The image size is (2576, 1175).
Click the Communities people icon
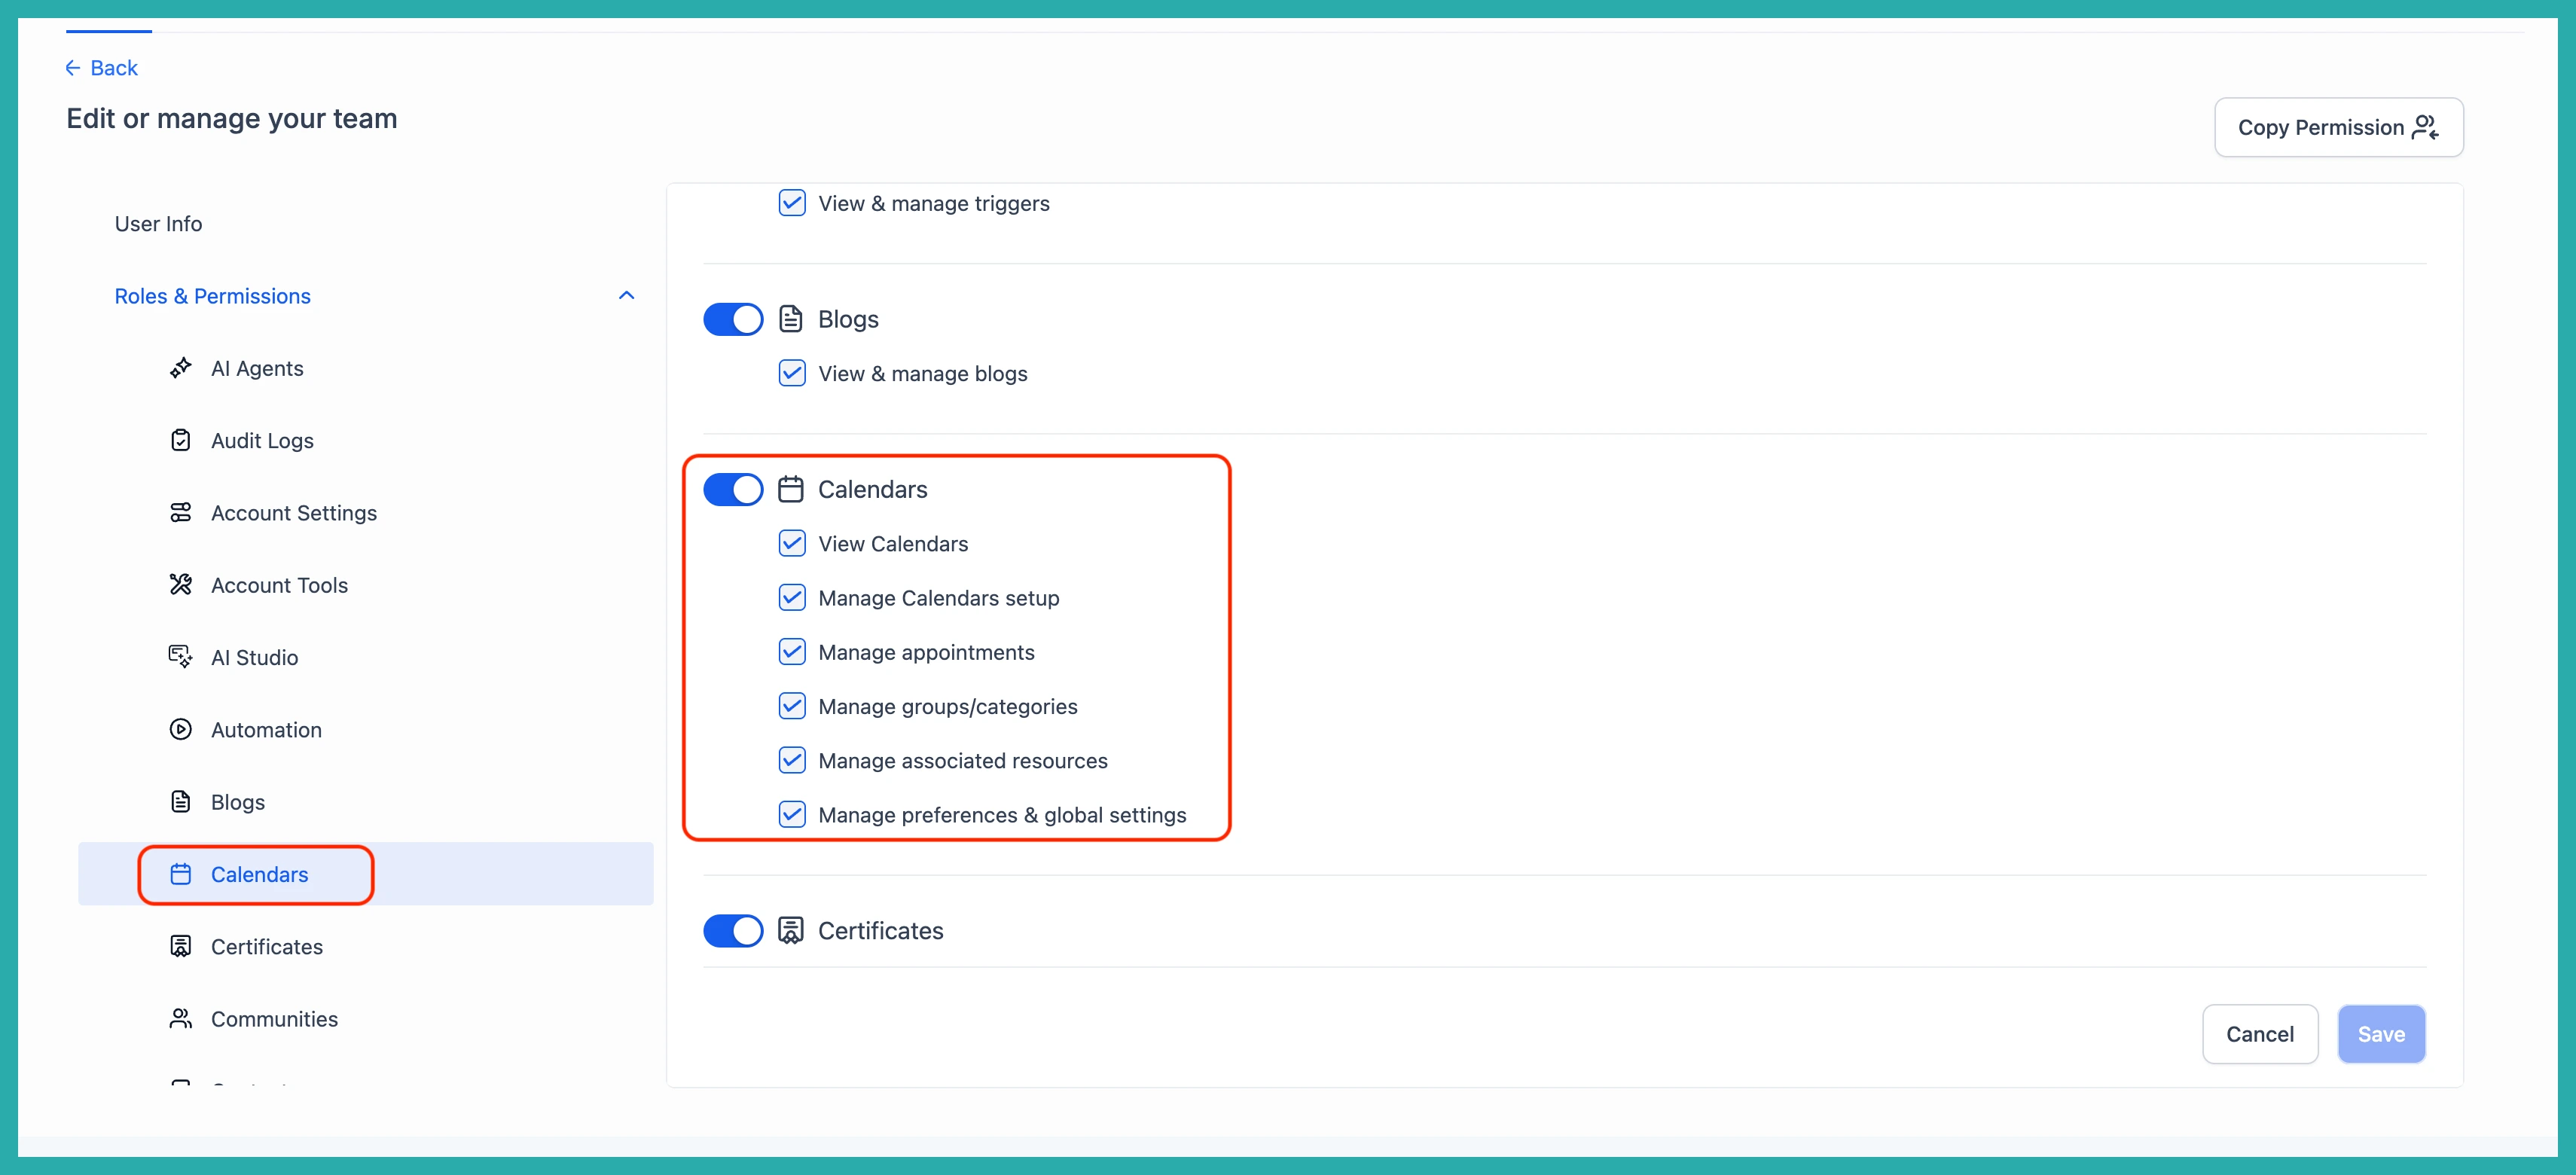180,1019
